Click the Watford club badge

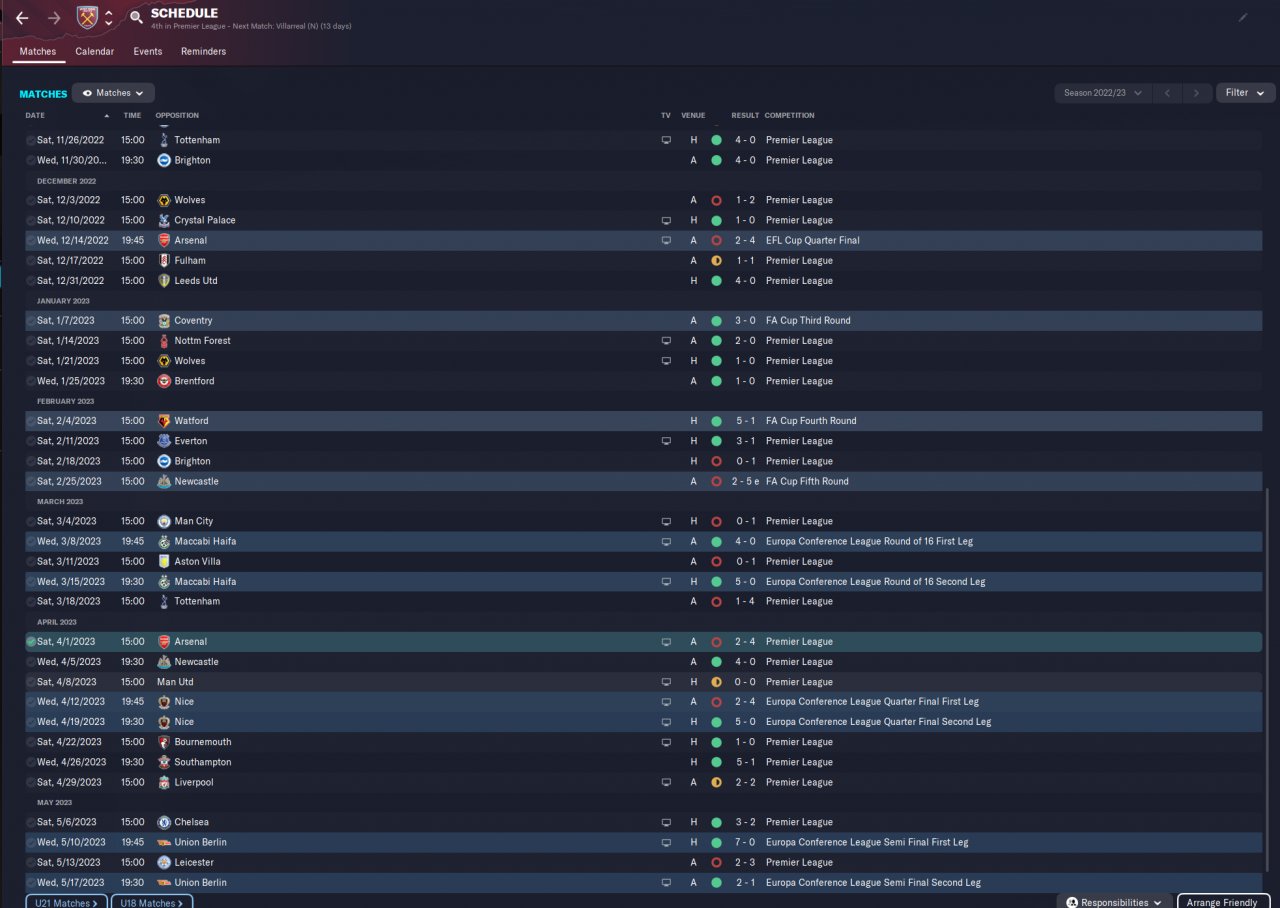164,421
